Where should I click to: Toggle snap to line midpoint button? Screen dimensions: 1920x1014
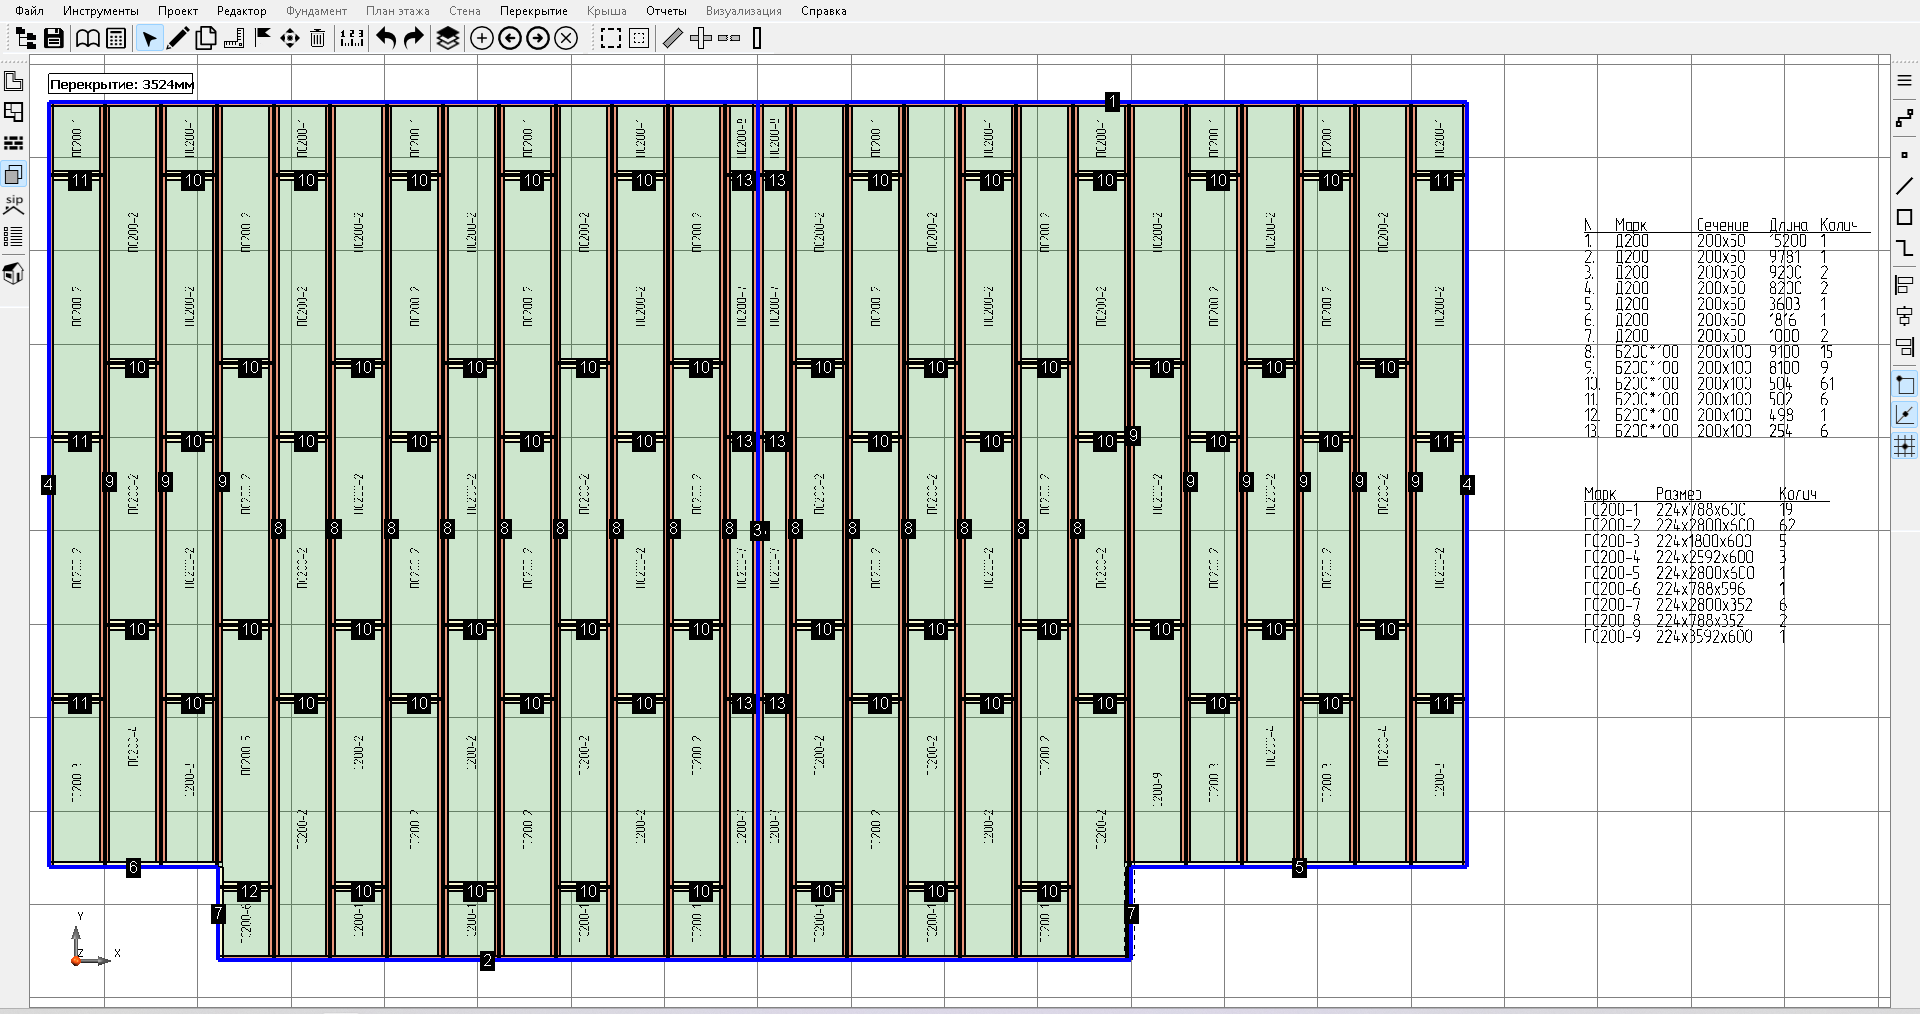tap(1904, 415)
